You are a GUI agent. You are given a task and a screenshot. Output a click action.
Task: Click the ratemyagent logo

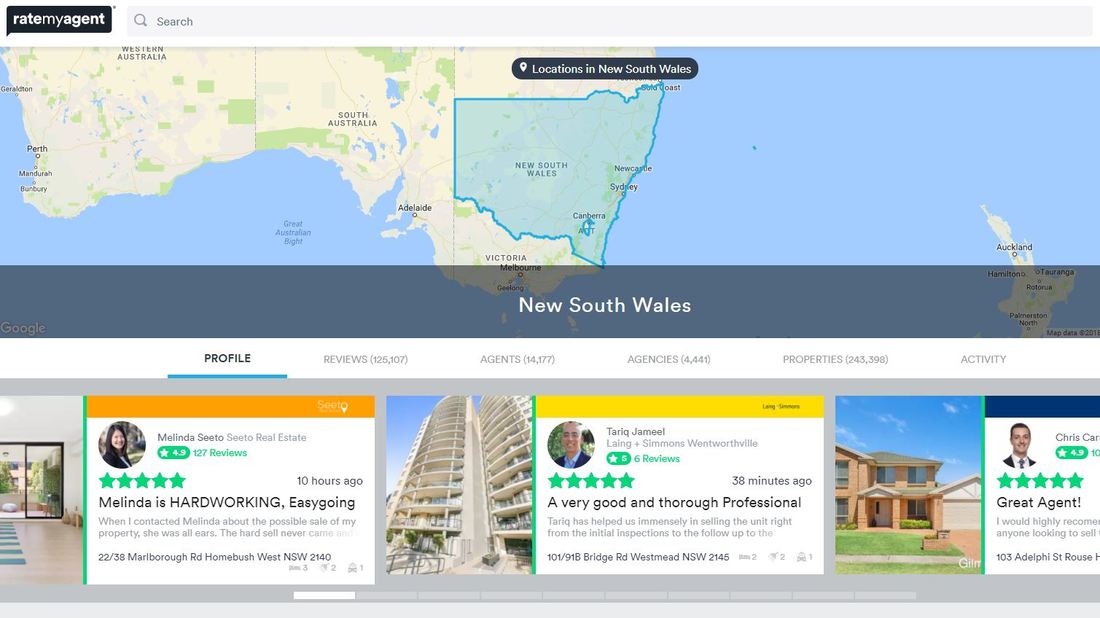tap(59, 20)
